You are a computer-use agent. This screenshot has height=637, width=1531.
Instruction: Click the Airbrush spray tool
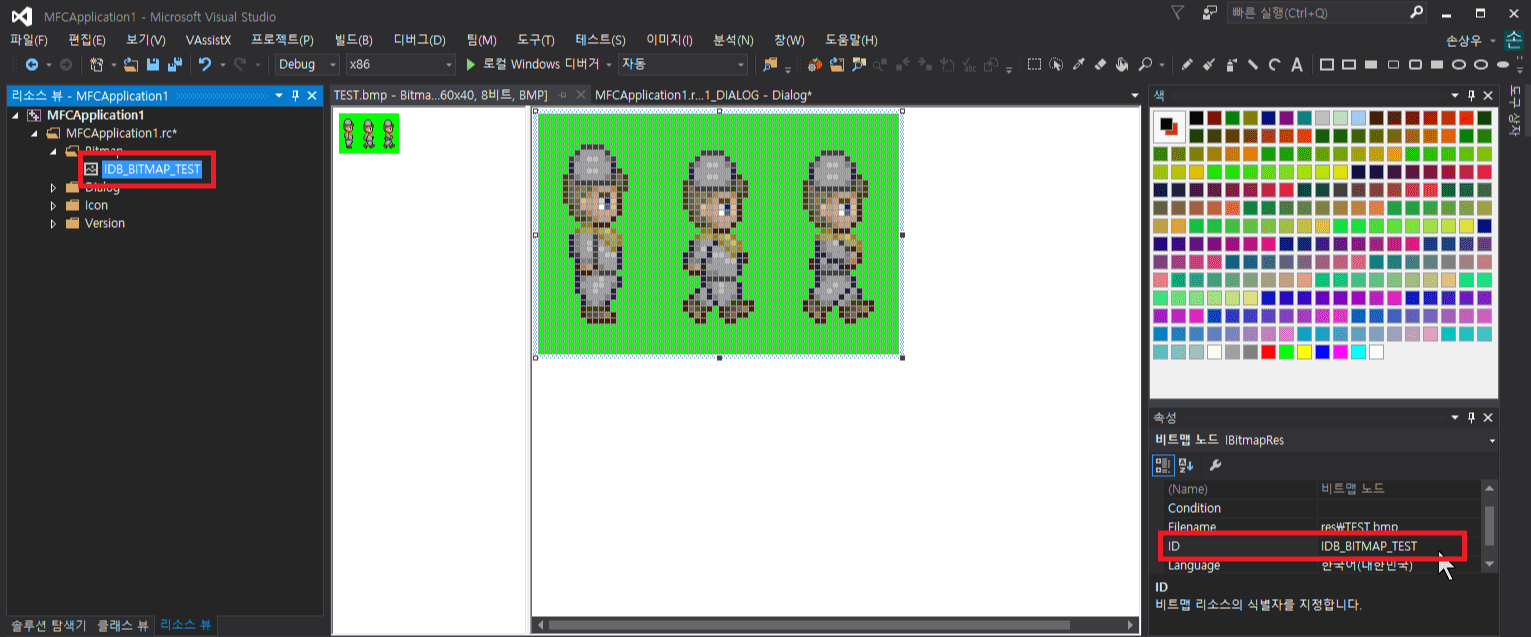point(1231,65)
